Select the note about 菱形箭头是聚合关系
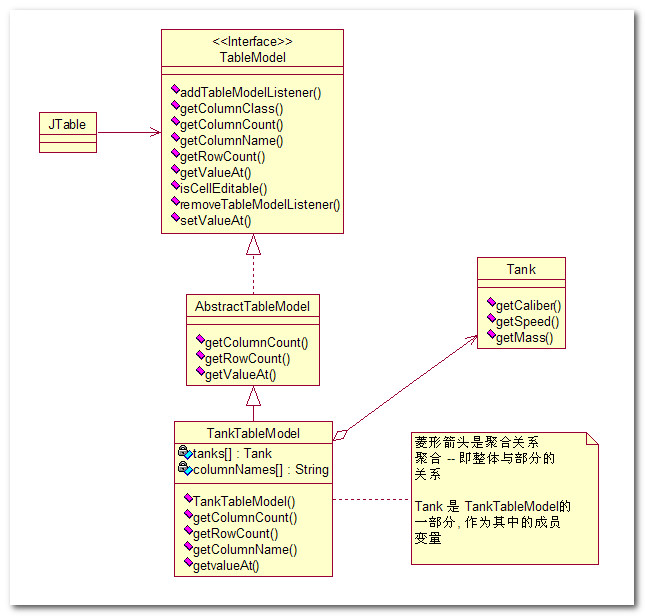 pos(505,498)
